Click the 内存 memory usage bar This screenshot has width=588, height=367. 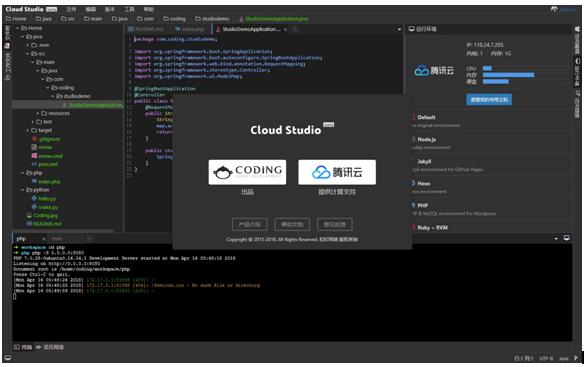(x=508, y=75)
